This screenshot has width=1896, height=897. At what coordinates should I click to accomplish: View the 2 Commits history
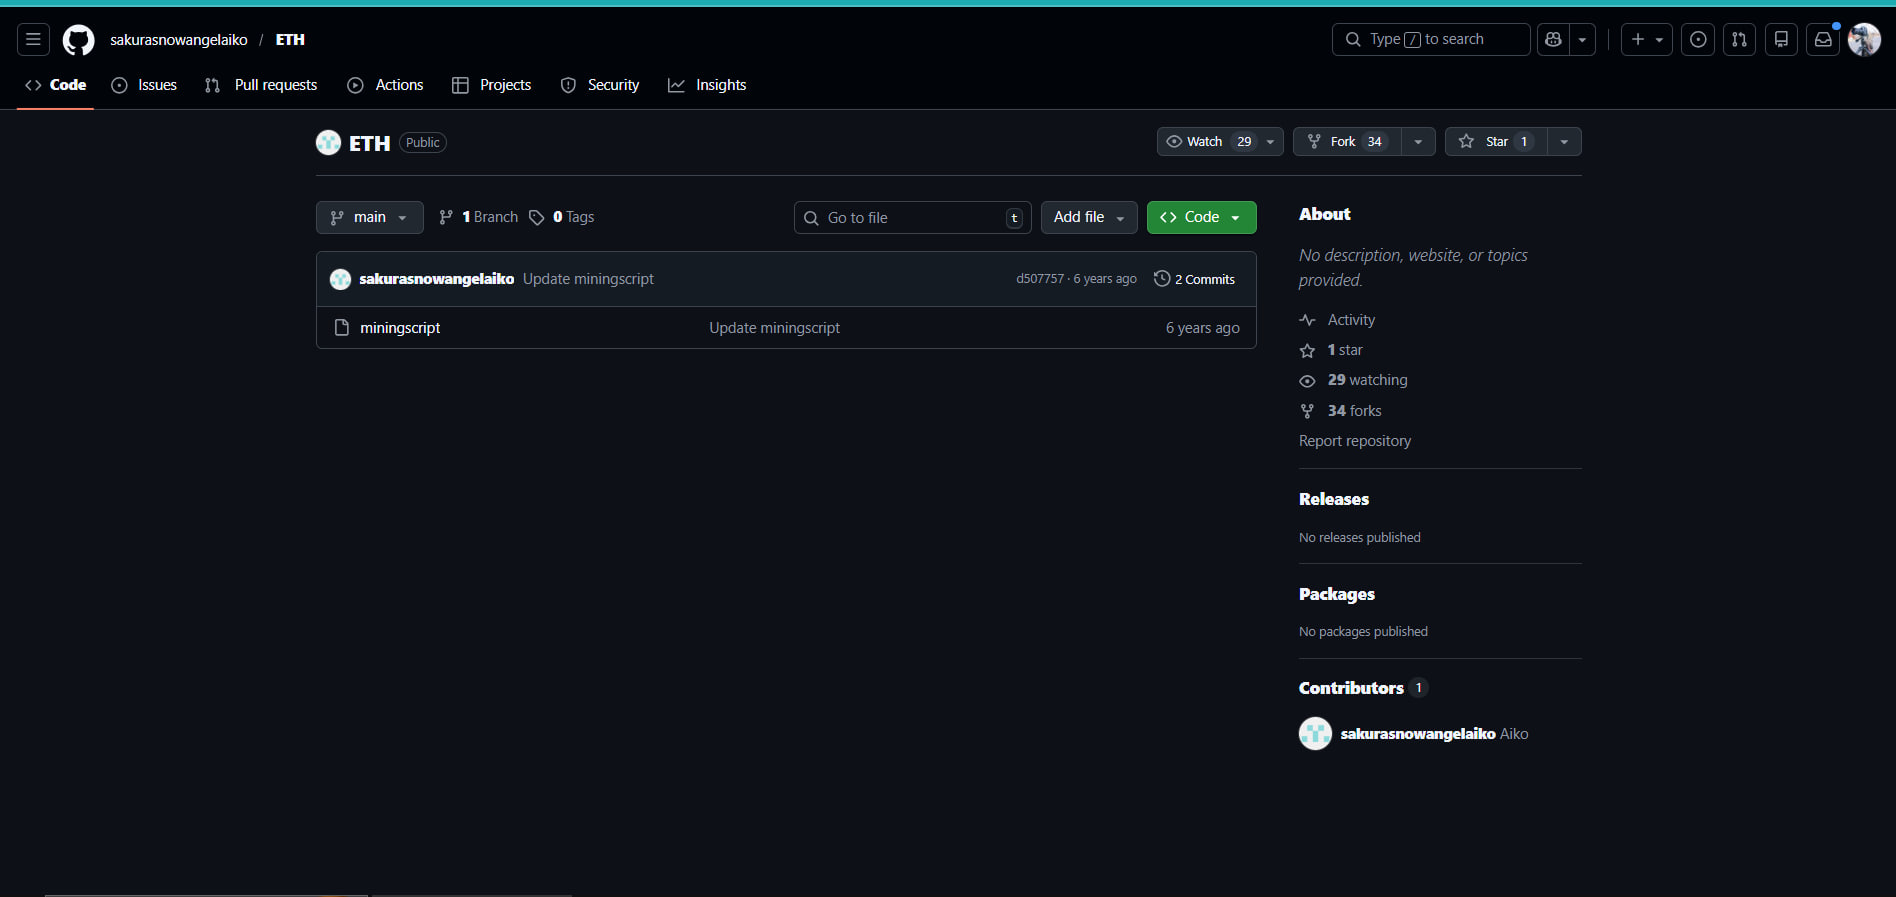(x=1194, y=280)
